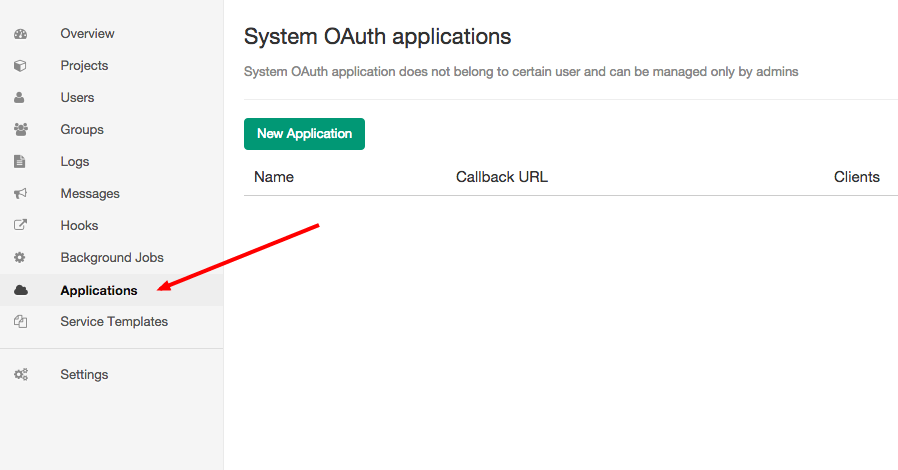
Task: Click the Groups people icon
Action: (x=20, y=130)
